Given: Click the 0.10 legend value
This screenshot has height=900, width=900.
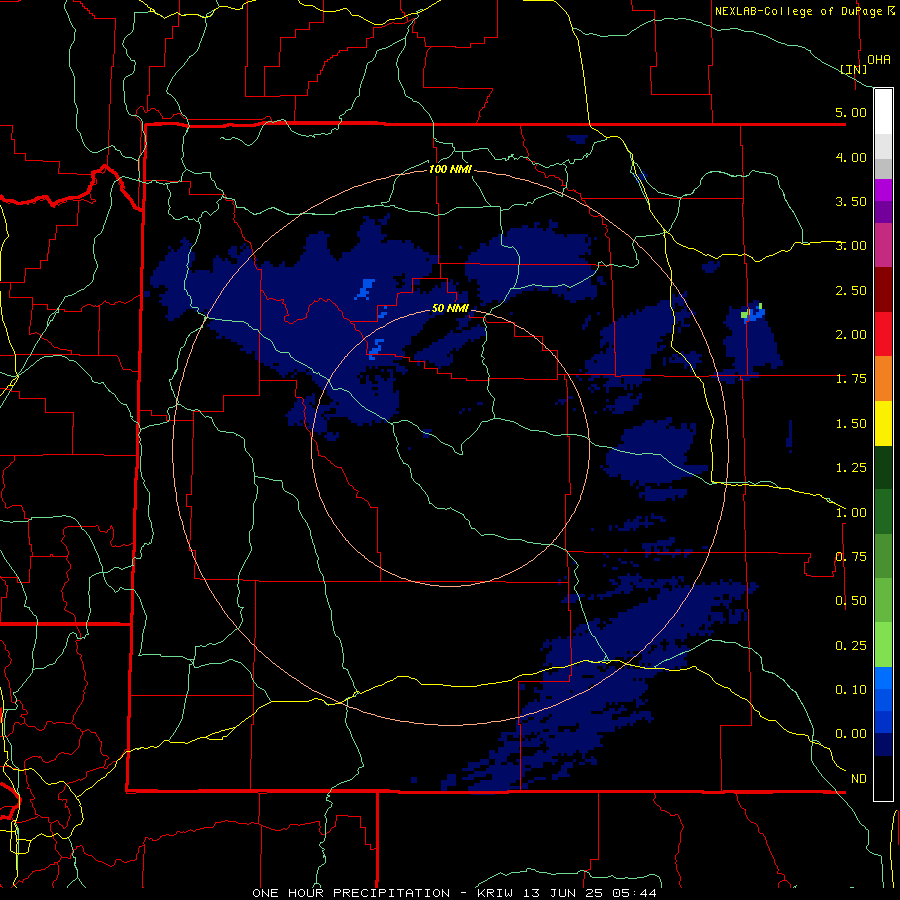Looking at the screenshot, I should pos(851,690).
